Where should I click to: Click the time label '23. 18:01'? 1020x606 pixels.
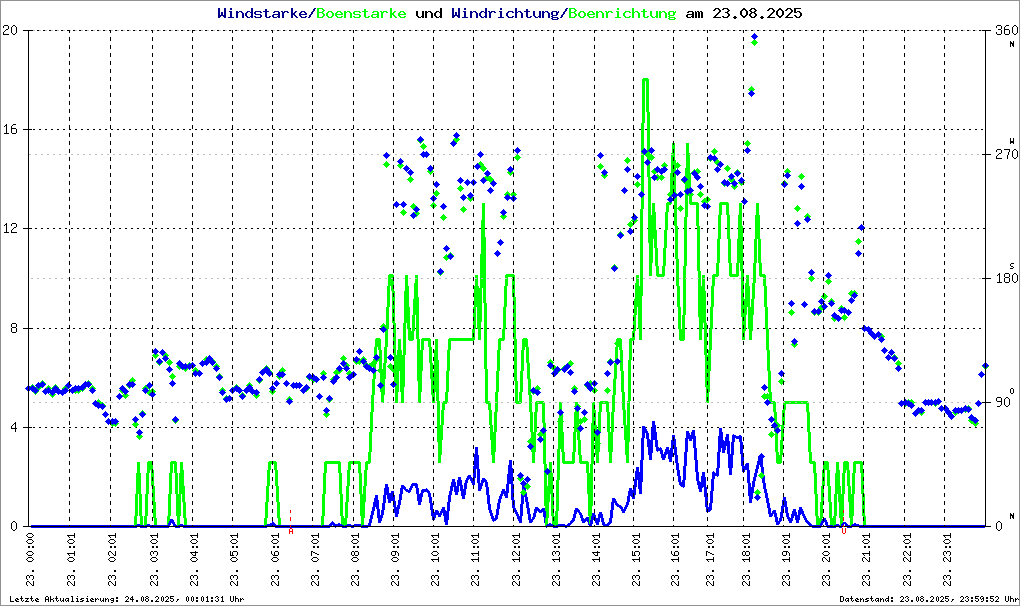point(746,560)
